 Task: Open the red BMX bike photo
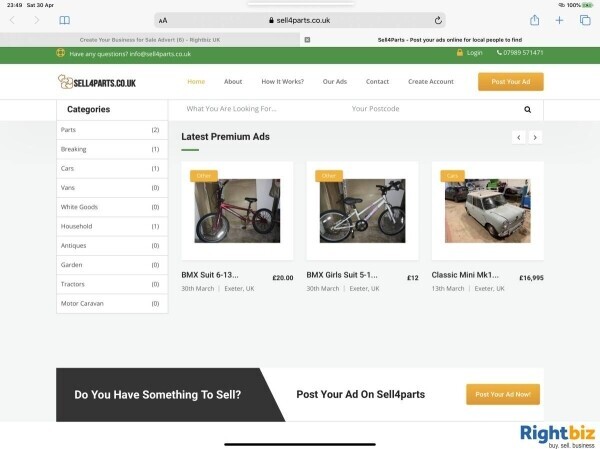point(237,211)
